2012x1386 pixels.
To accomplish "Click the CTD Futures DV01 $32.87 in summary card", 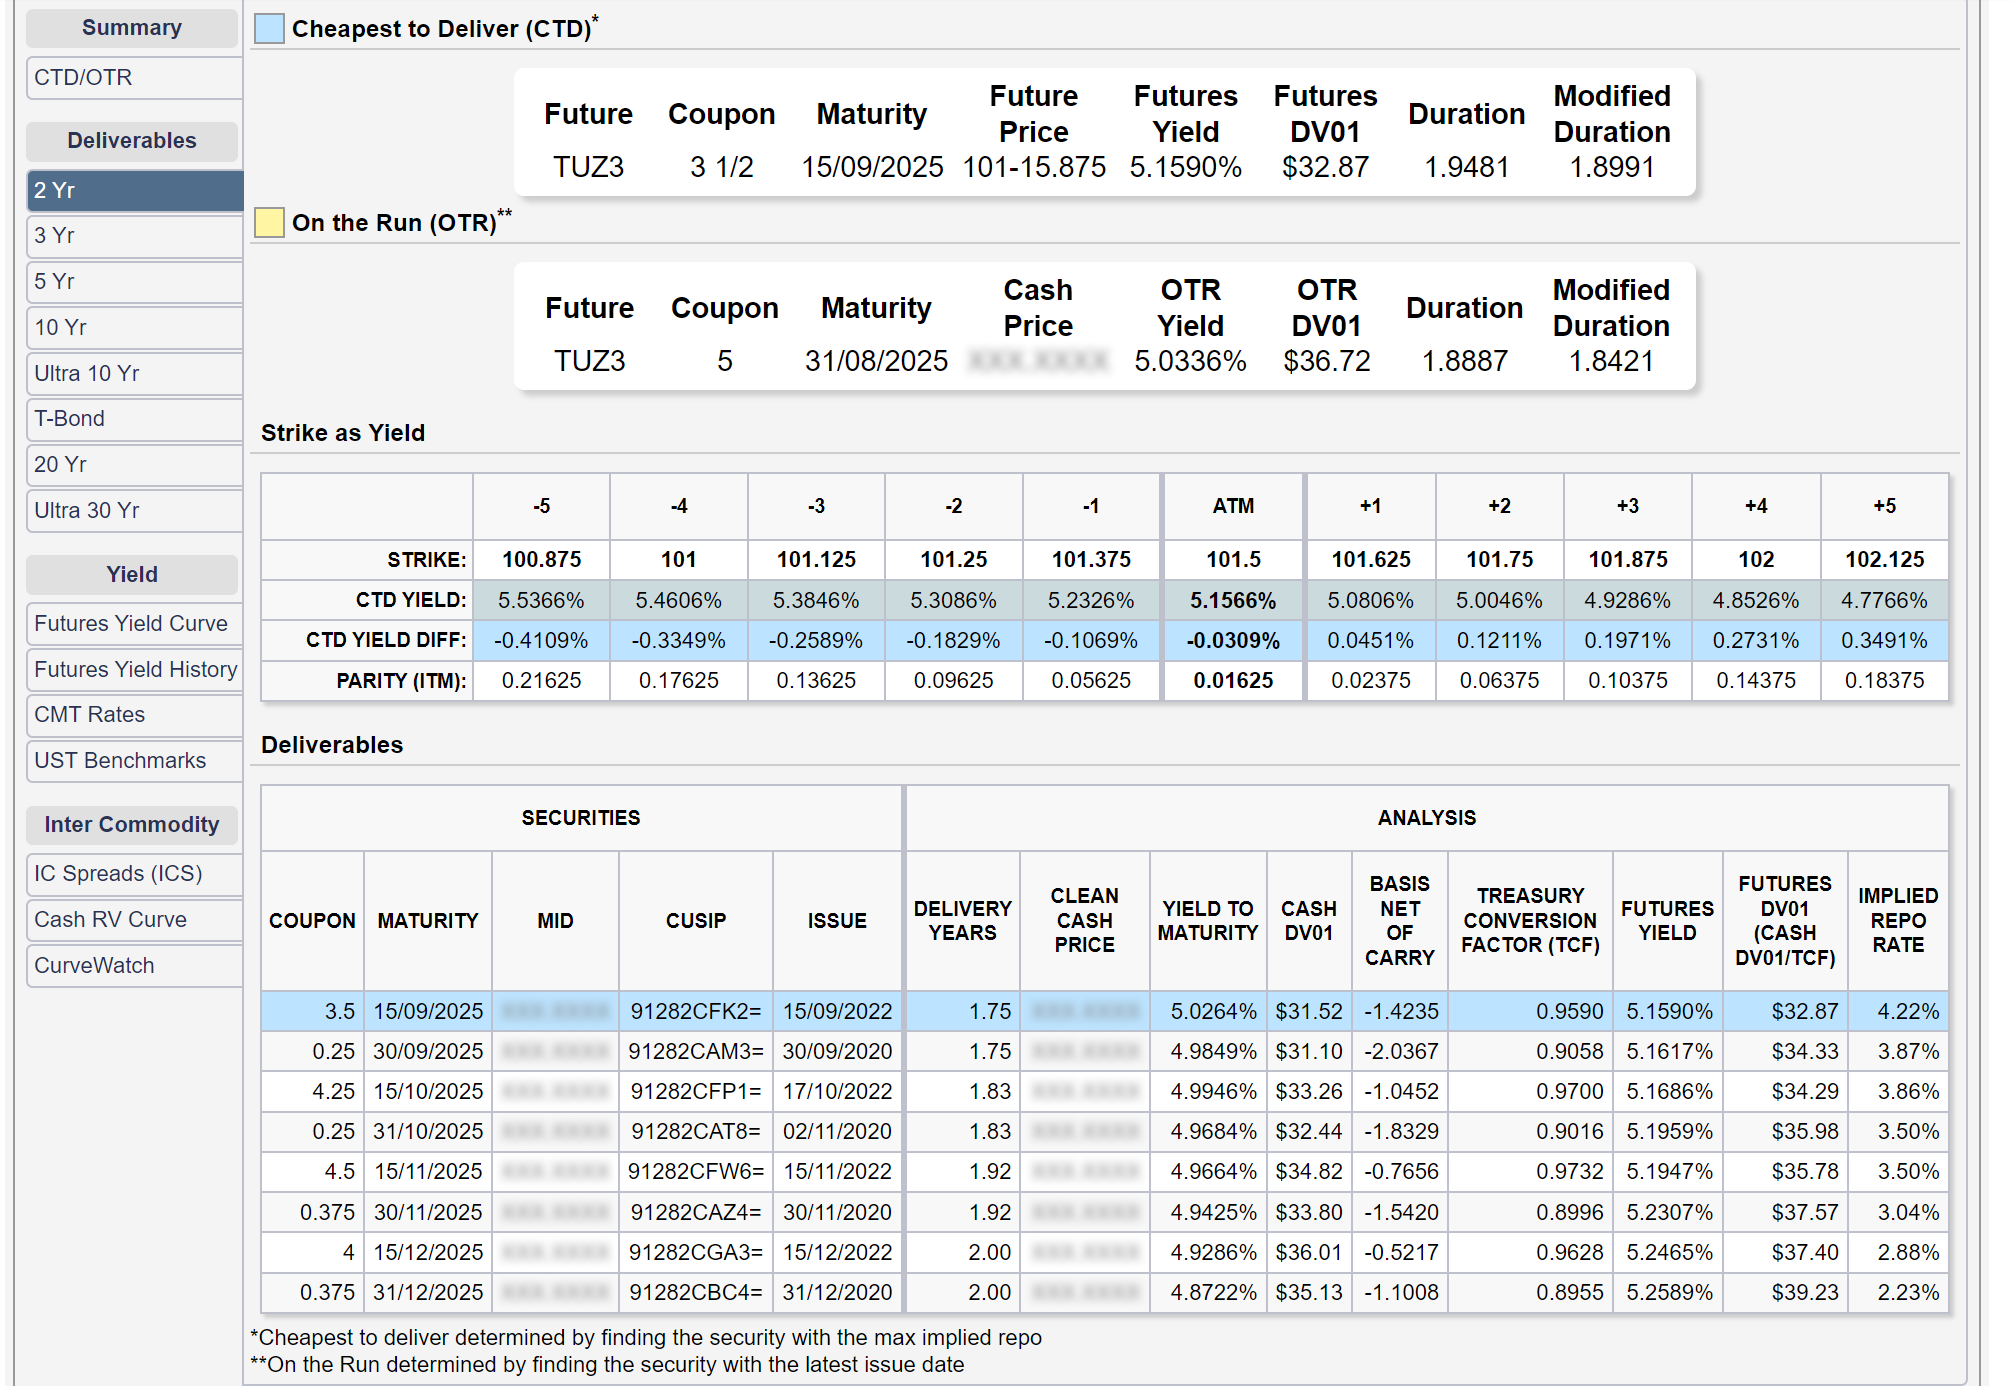I will coord(1325,167).
